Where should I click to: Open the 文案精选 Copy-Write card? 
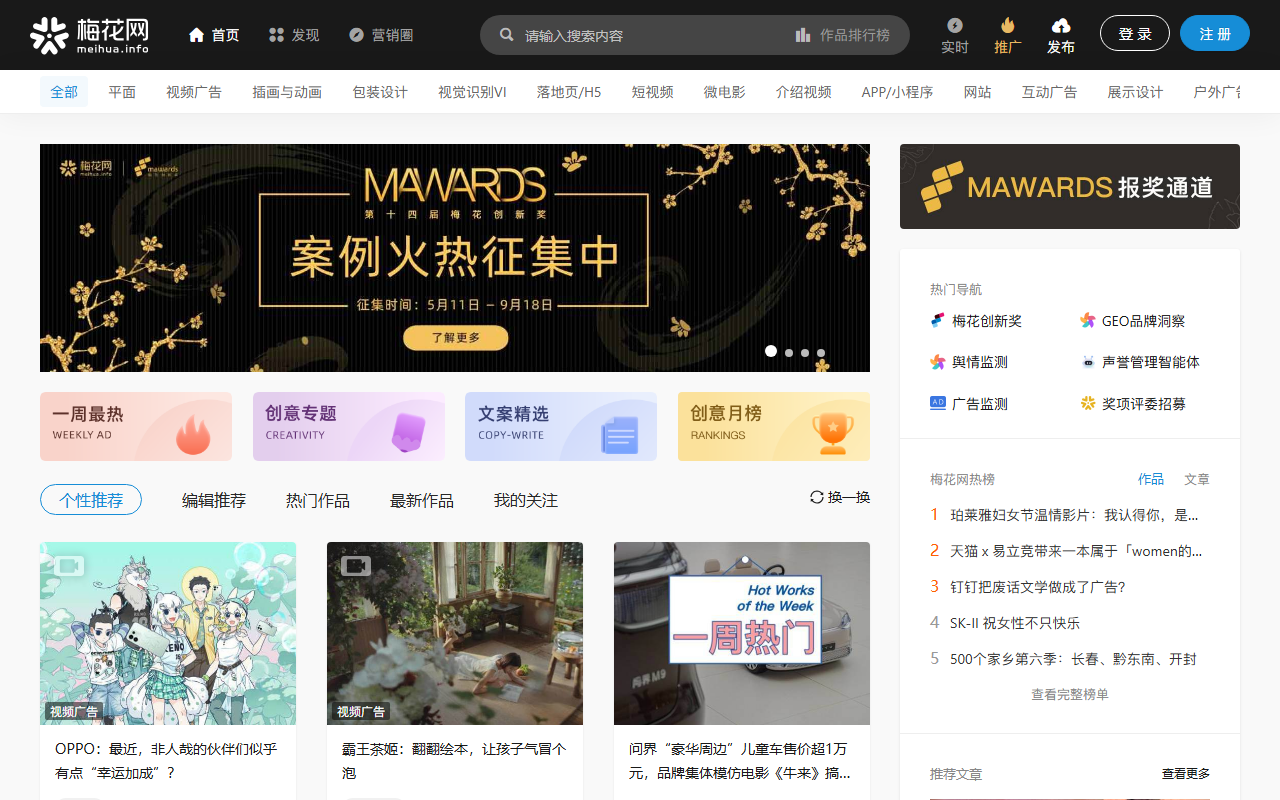click(561, 426)
